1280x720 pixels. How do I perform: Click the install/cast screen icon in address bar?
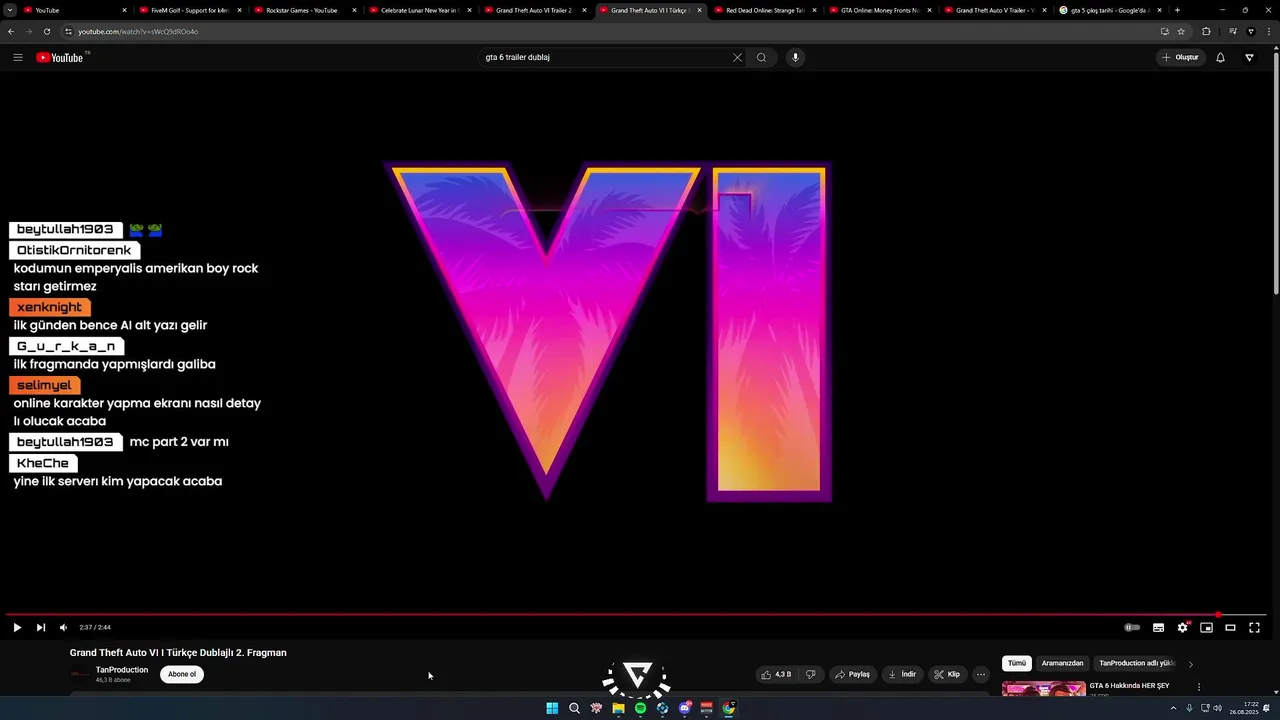tap(1165, 31)
